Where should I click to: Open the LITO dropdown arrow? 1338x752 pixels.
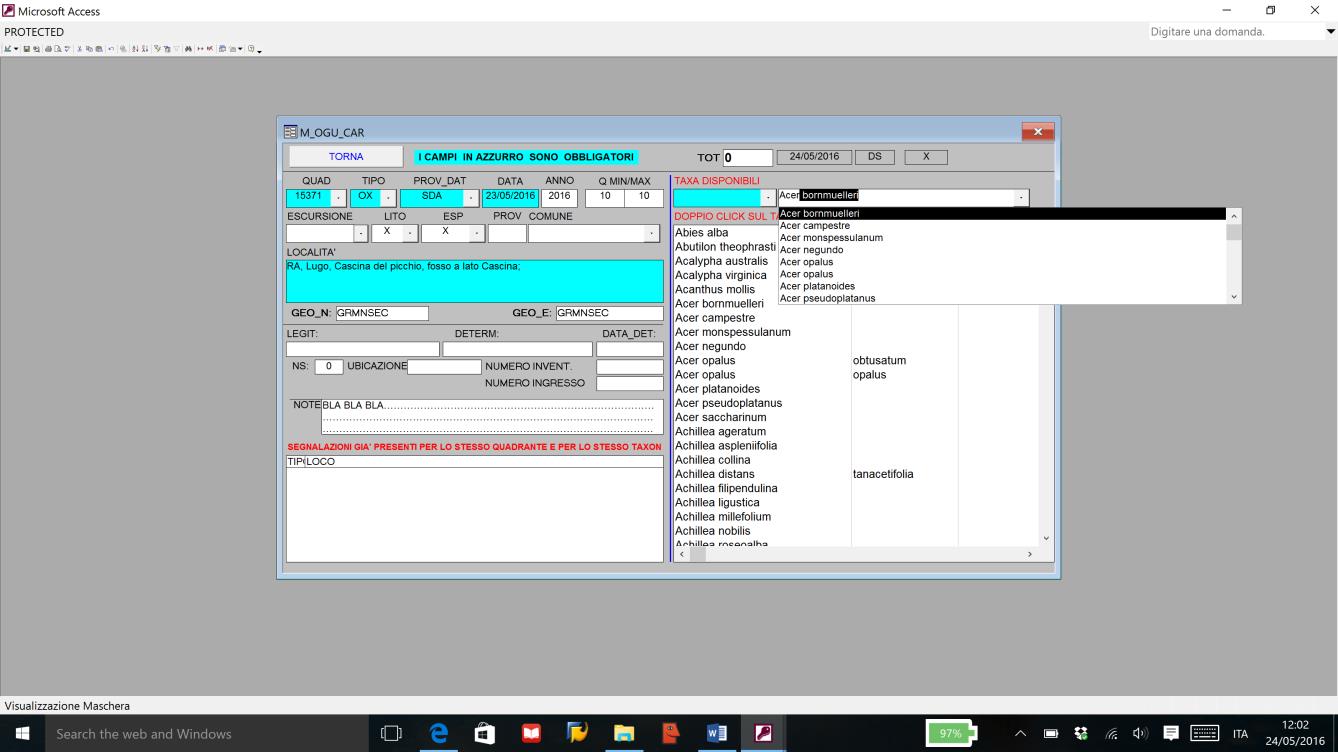[410, 234]
